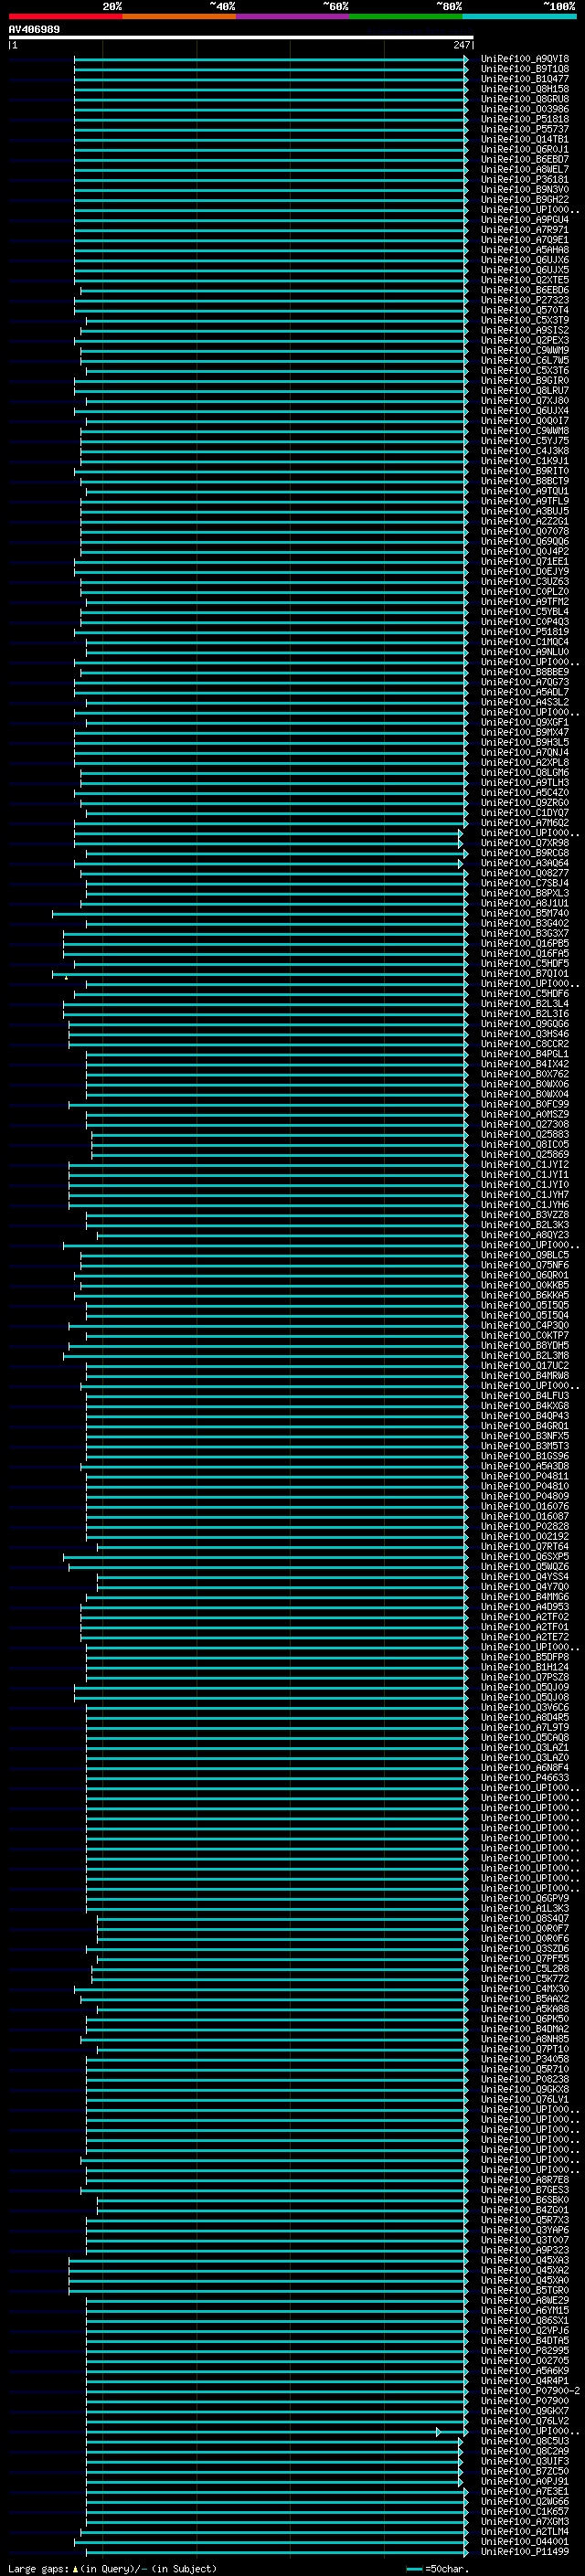This screenshot has width=585, height=2576.
Task: Click the orange ~40% identity legend segment
Action: point(179,16)
